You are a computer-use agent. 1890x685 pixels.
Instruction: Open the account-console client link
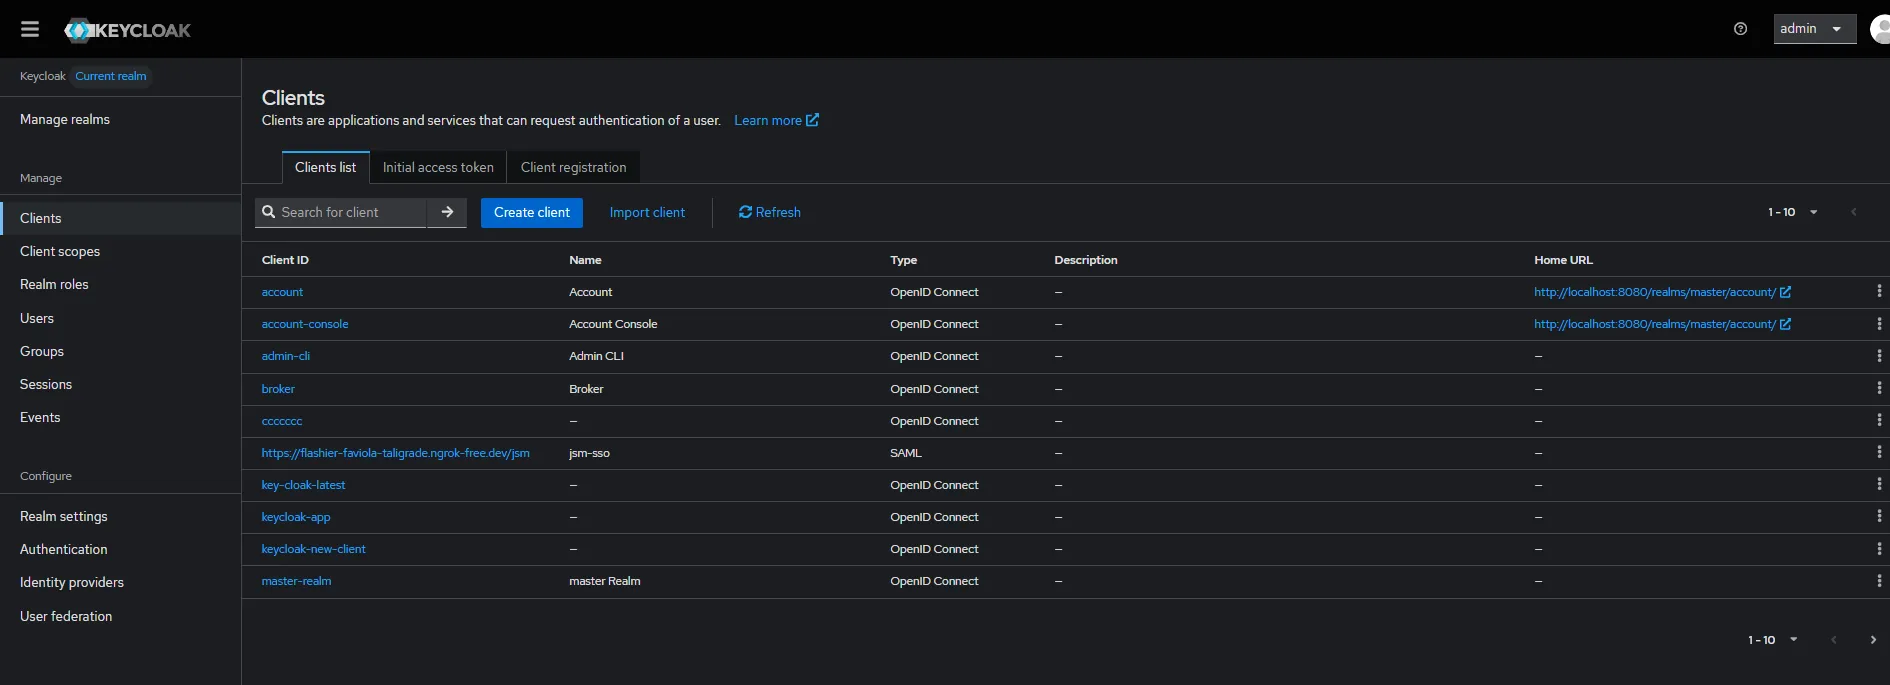tap(305, 324)
